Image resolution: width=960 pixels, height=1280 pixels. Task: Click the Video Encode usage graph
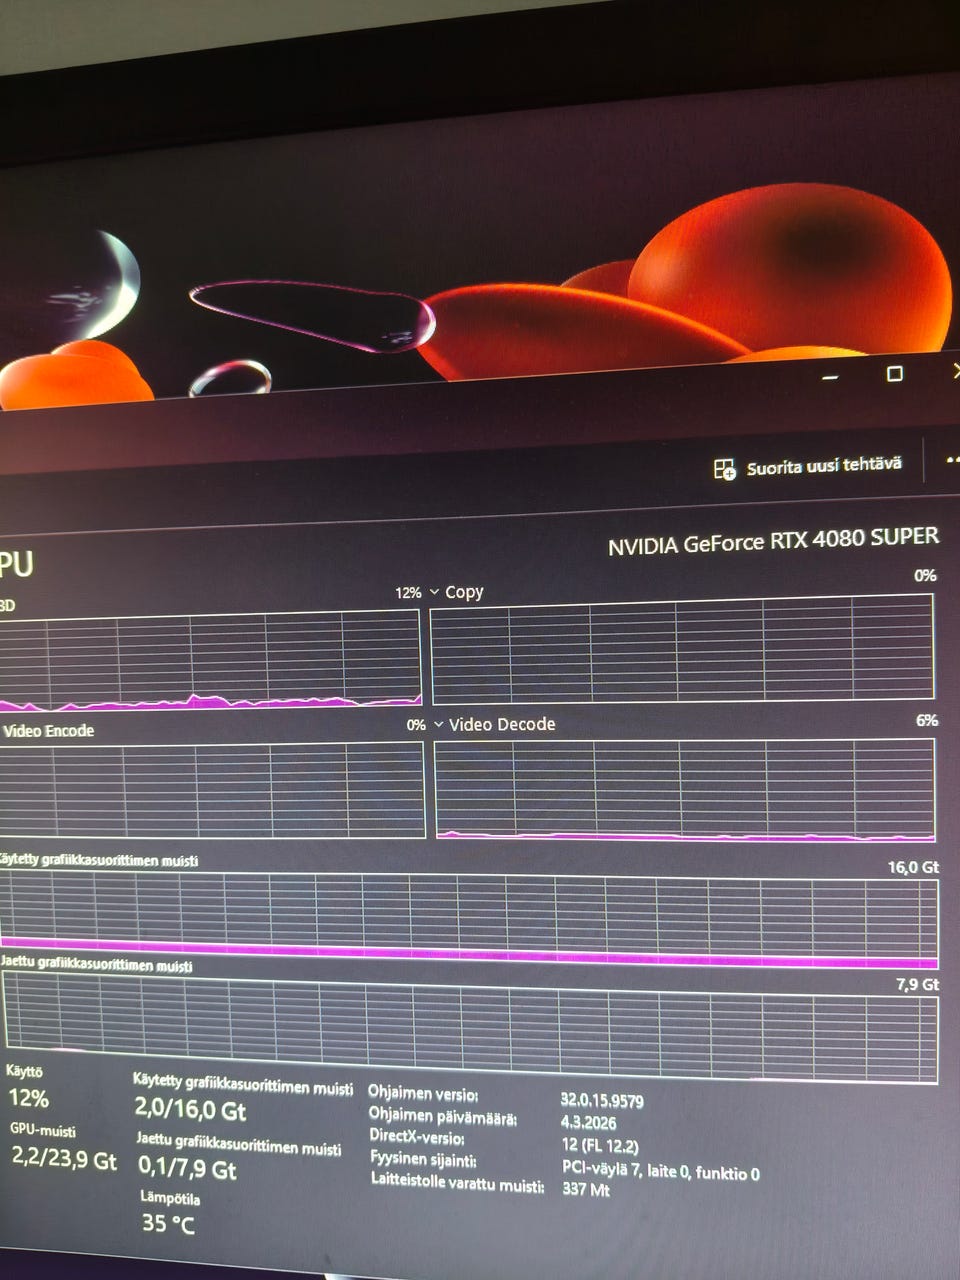click(x=212, y=790)
